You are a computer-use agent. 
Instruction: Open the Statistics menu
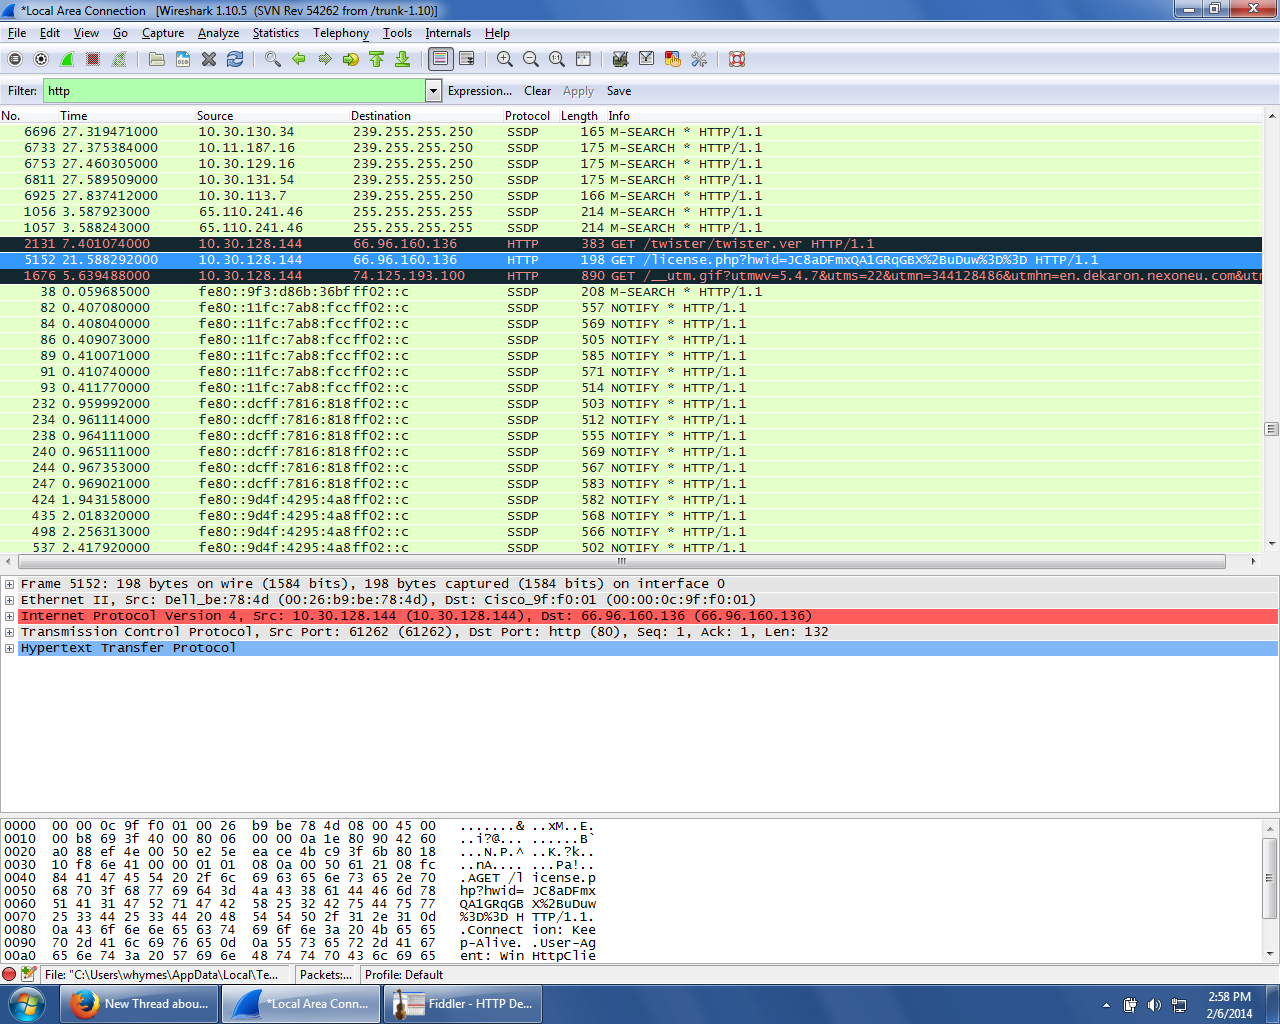tap(275, 33)
